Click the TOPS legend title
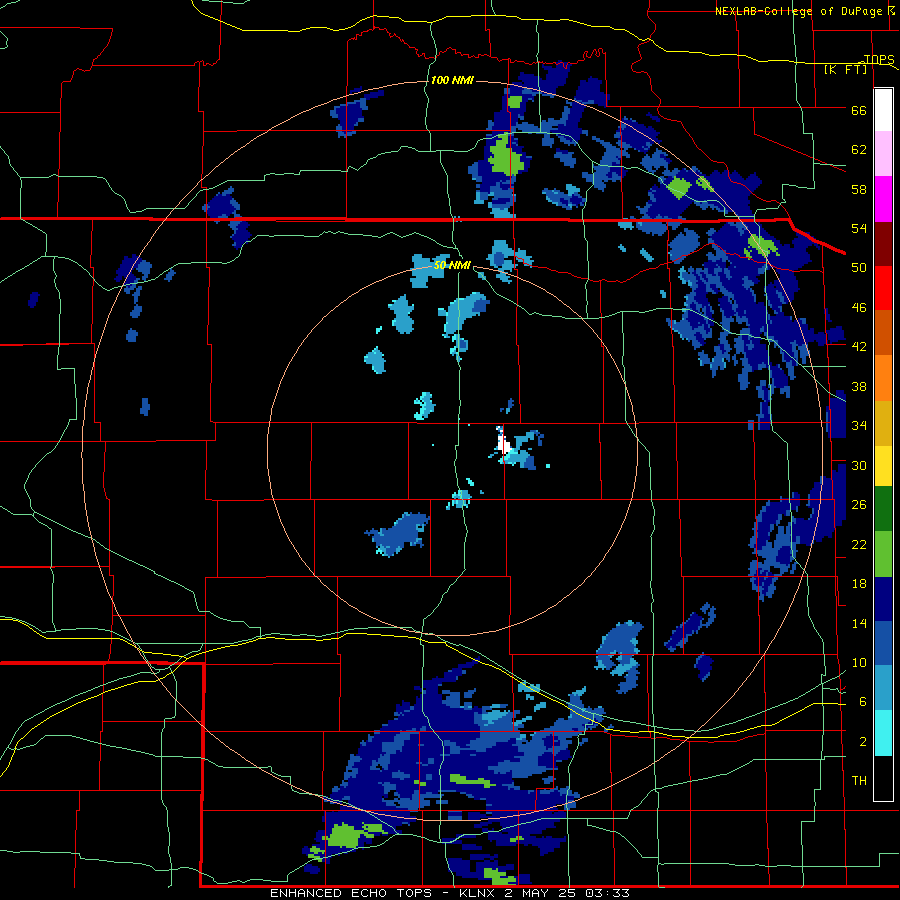900x900 pixels. click(x=879, y=59)
